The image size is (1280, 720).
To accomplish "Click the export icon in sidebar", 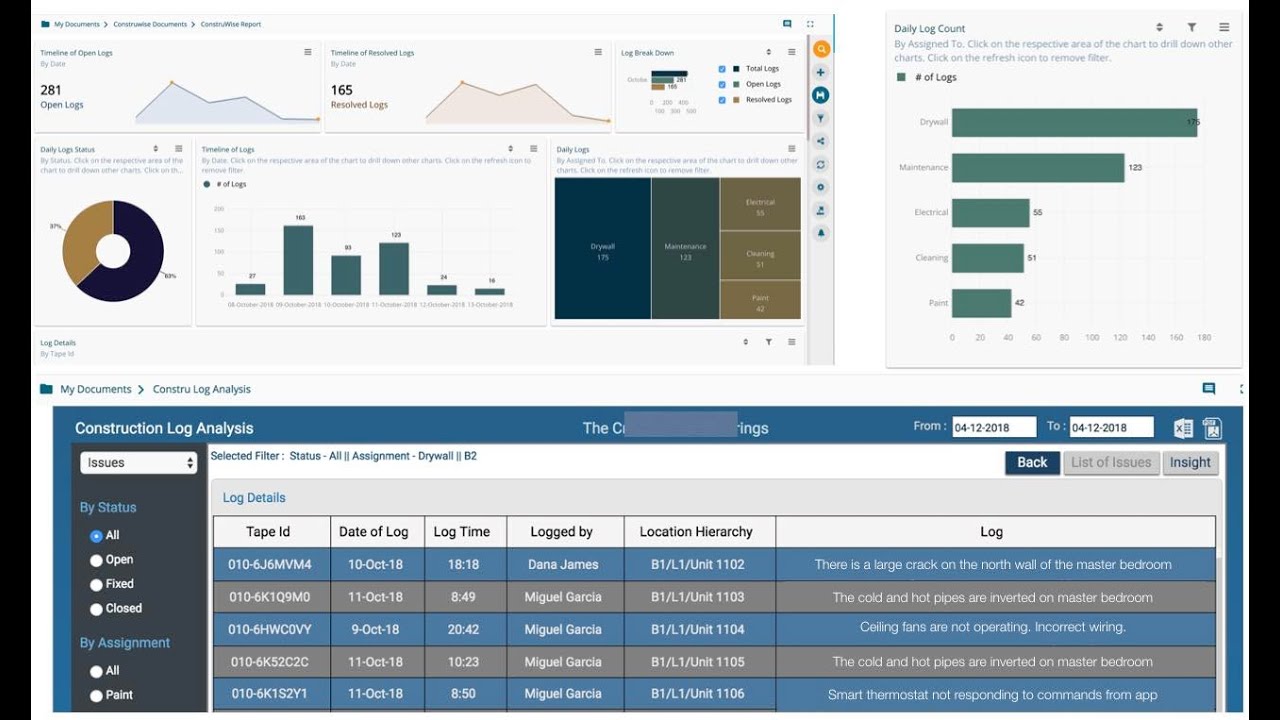I will click(821, 210).
